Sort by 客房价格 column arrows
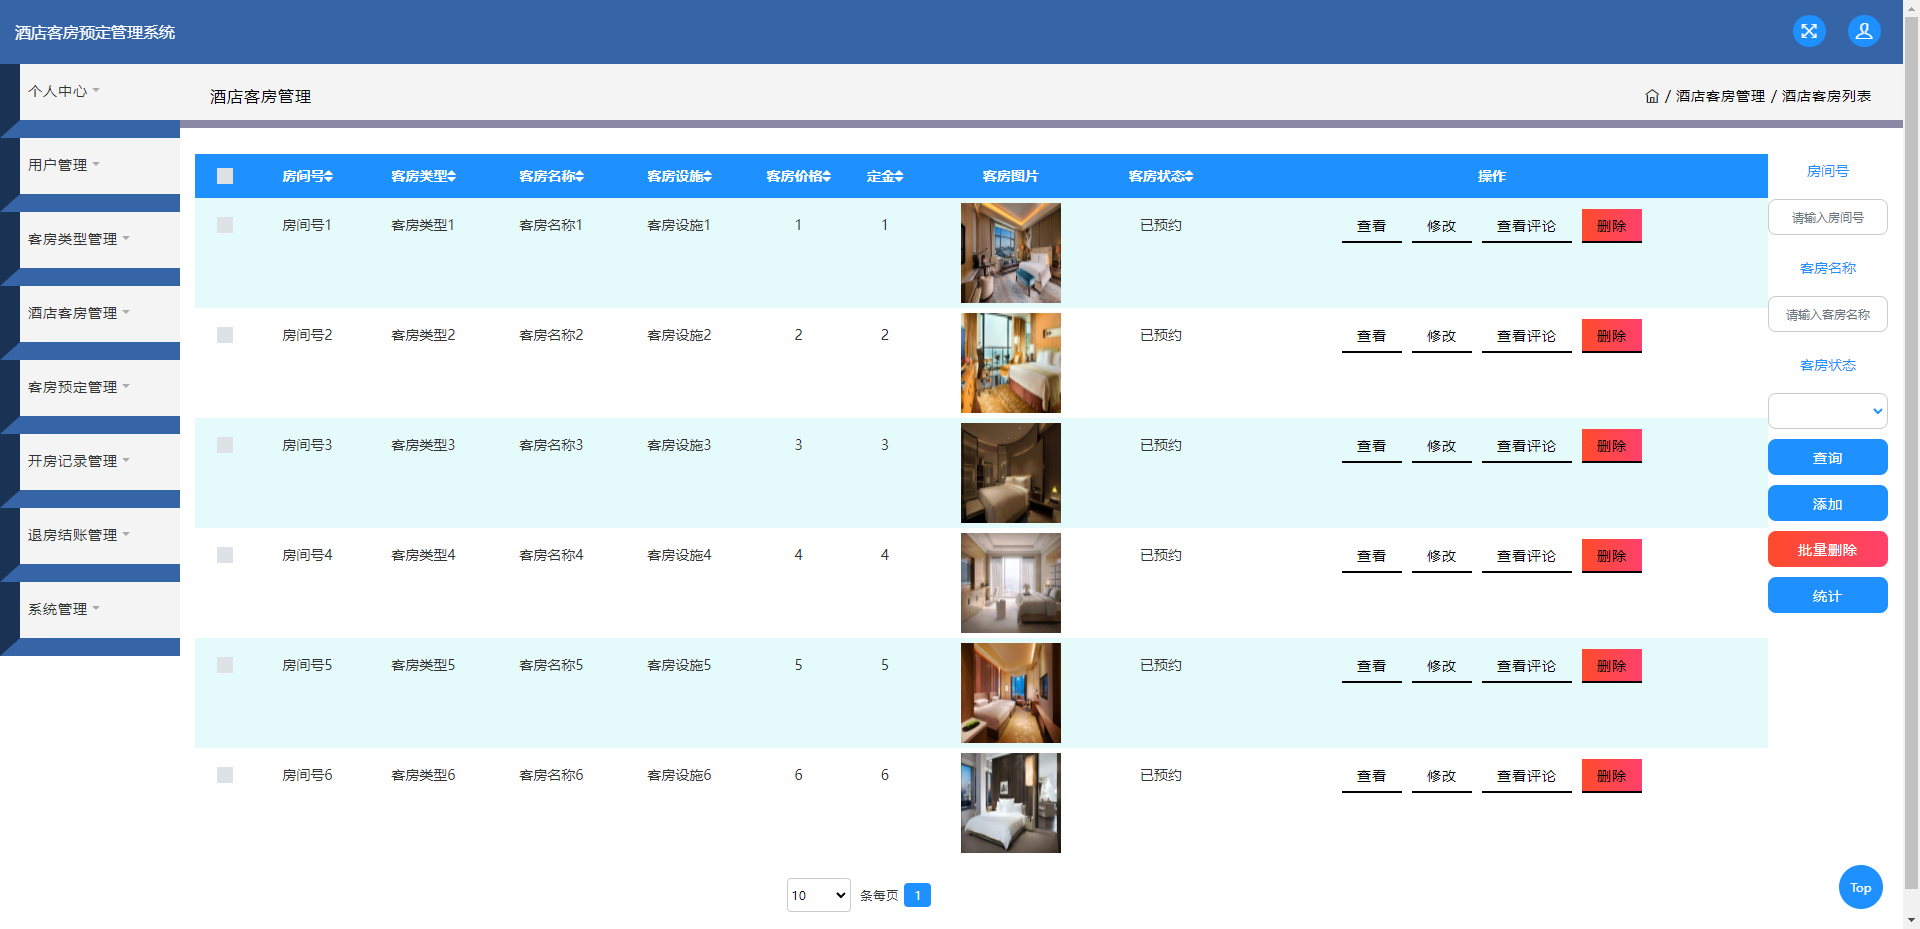This screenshot has width=1920, height=929. tap(825, 176)
